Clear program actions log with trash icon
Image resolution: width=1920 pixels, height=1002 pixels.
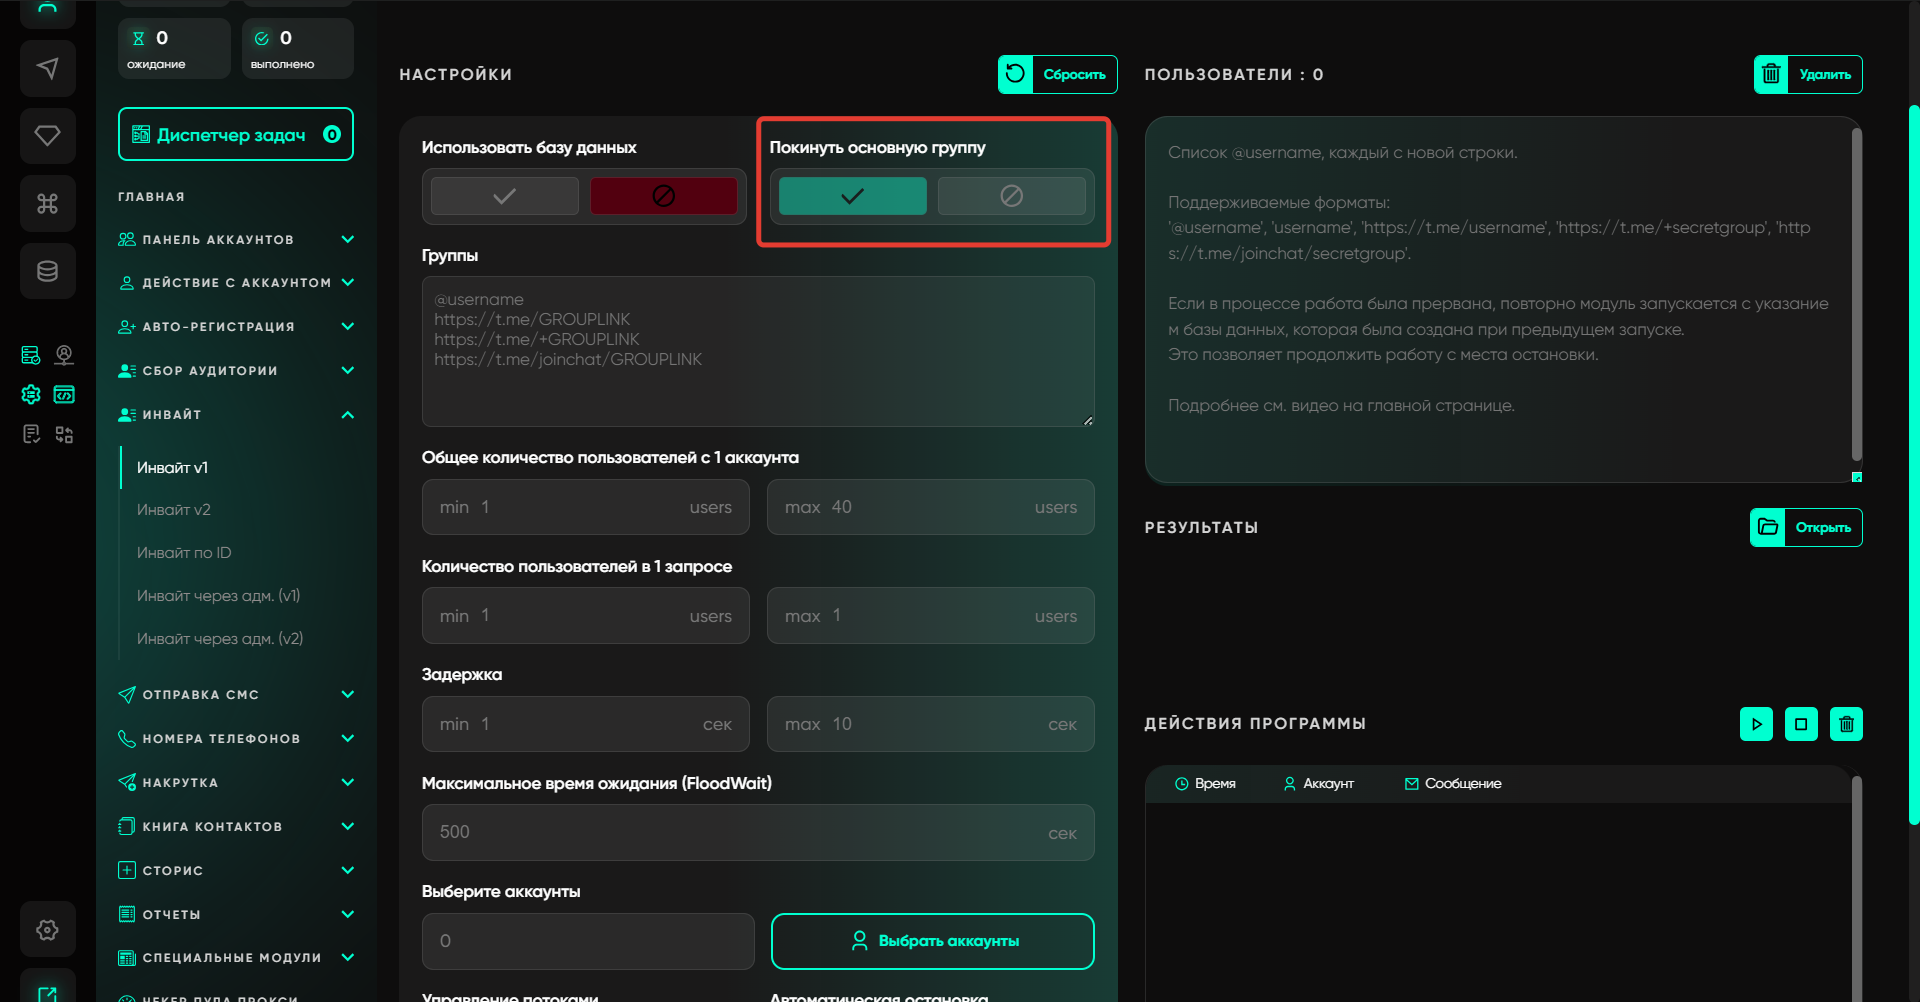[x=1846, y=724]
